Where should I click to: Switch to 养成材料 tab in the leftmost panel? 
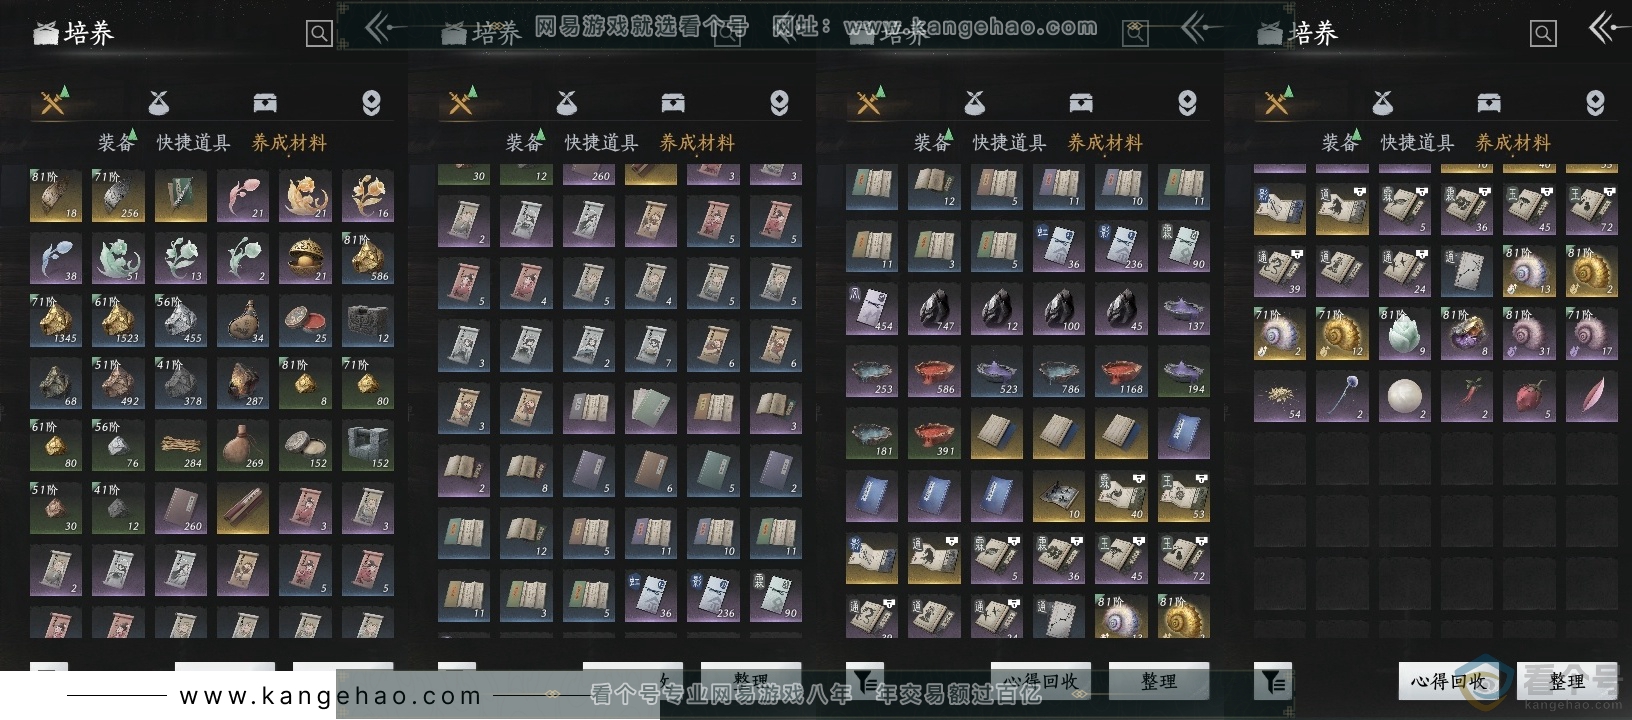(289, 143)
